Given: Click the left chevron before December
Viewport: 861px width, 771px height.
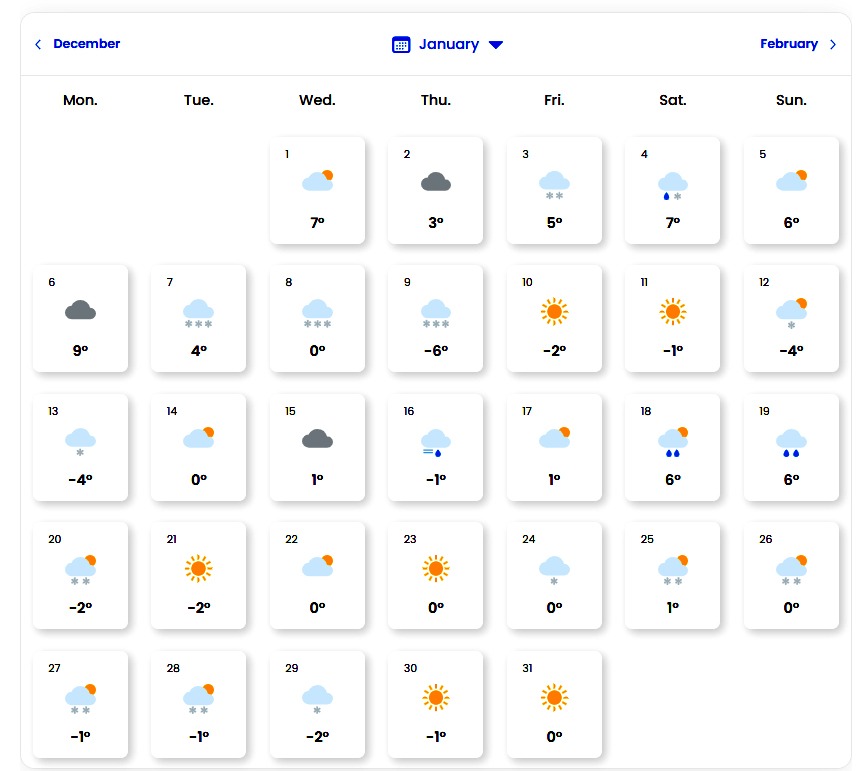Looking at the screenshot, I should 38,44.
